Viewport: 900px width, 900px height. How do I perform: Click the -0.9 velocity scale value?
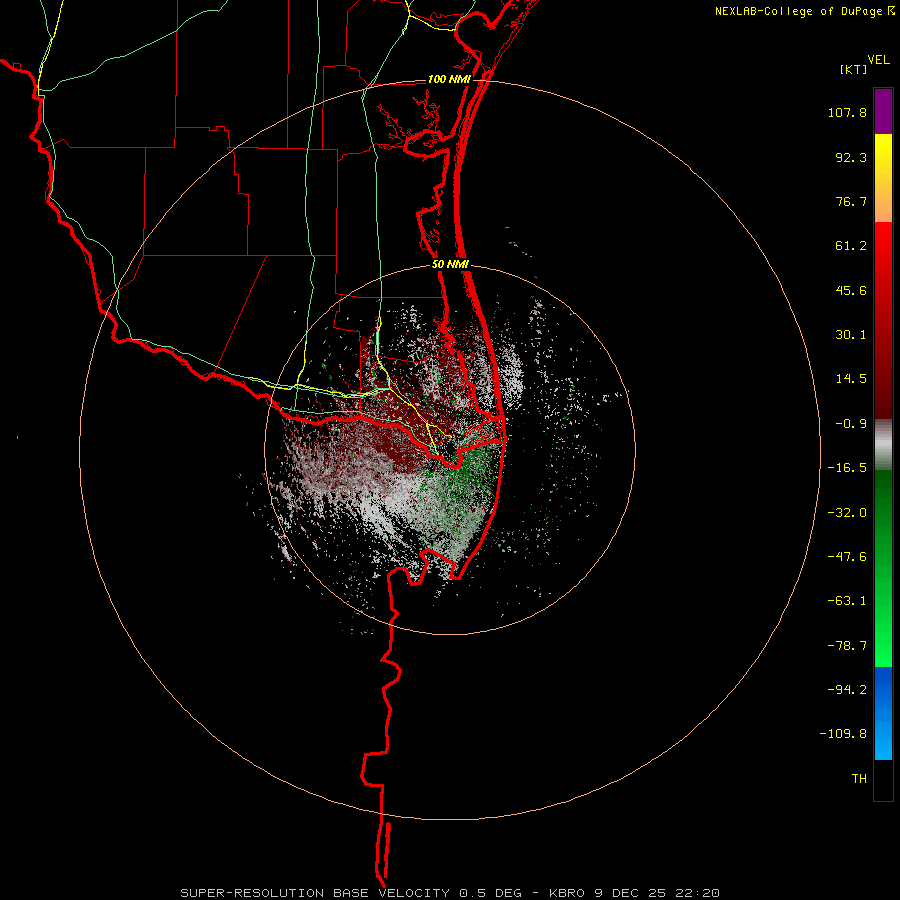851,424
